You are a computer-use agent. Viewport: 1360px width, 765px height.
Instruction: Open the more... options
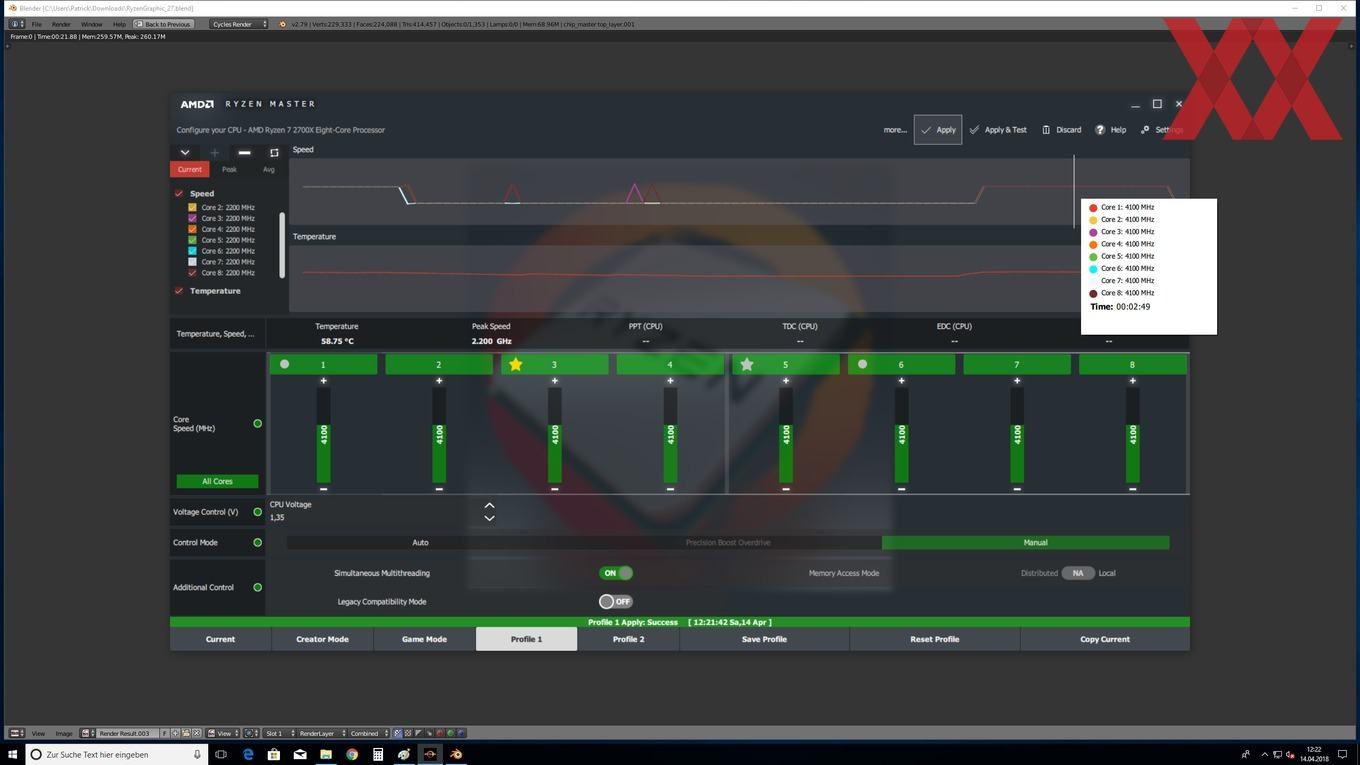click(895, 129)
